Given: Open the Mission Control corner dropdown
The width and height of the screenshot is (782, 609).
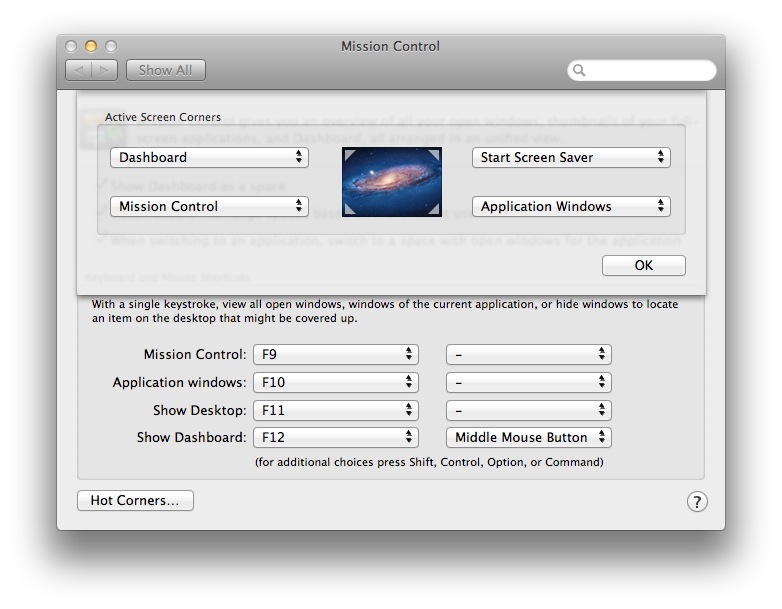Looking at the screenshot, I should coord(209,206).
